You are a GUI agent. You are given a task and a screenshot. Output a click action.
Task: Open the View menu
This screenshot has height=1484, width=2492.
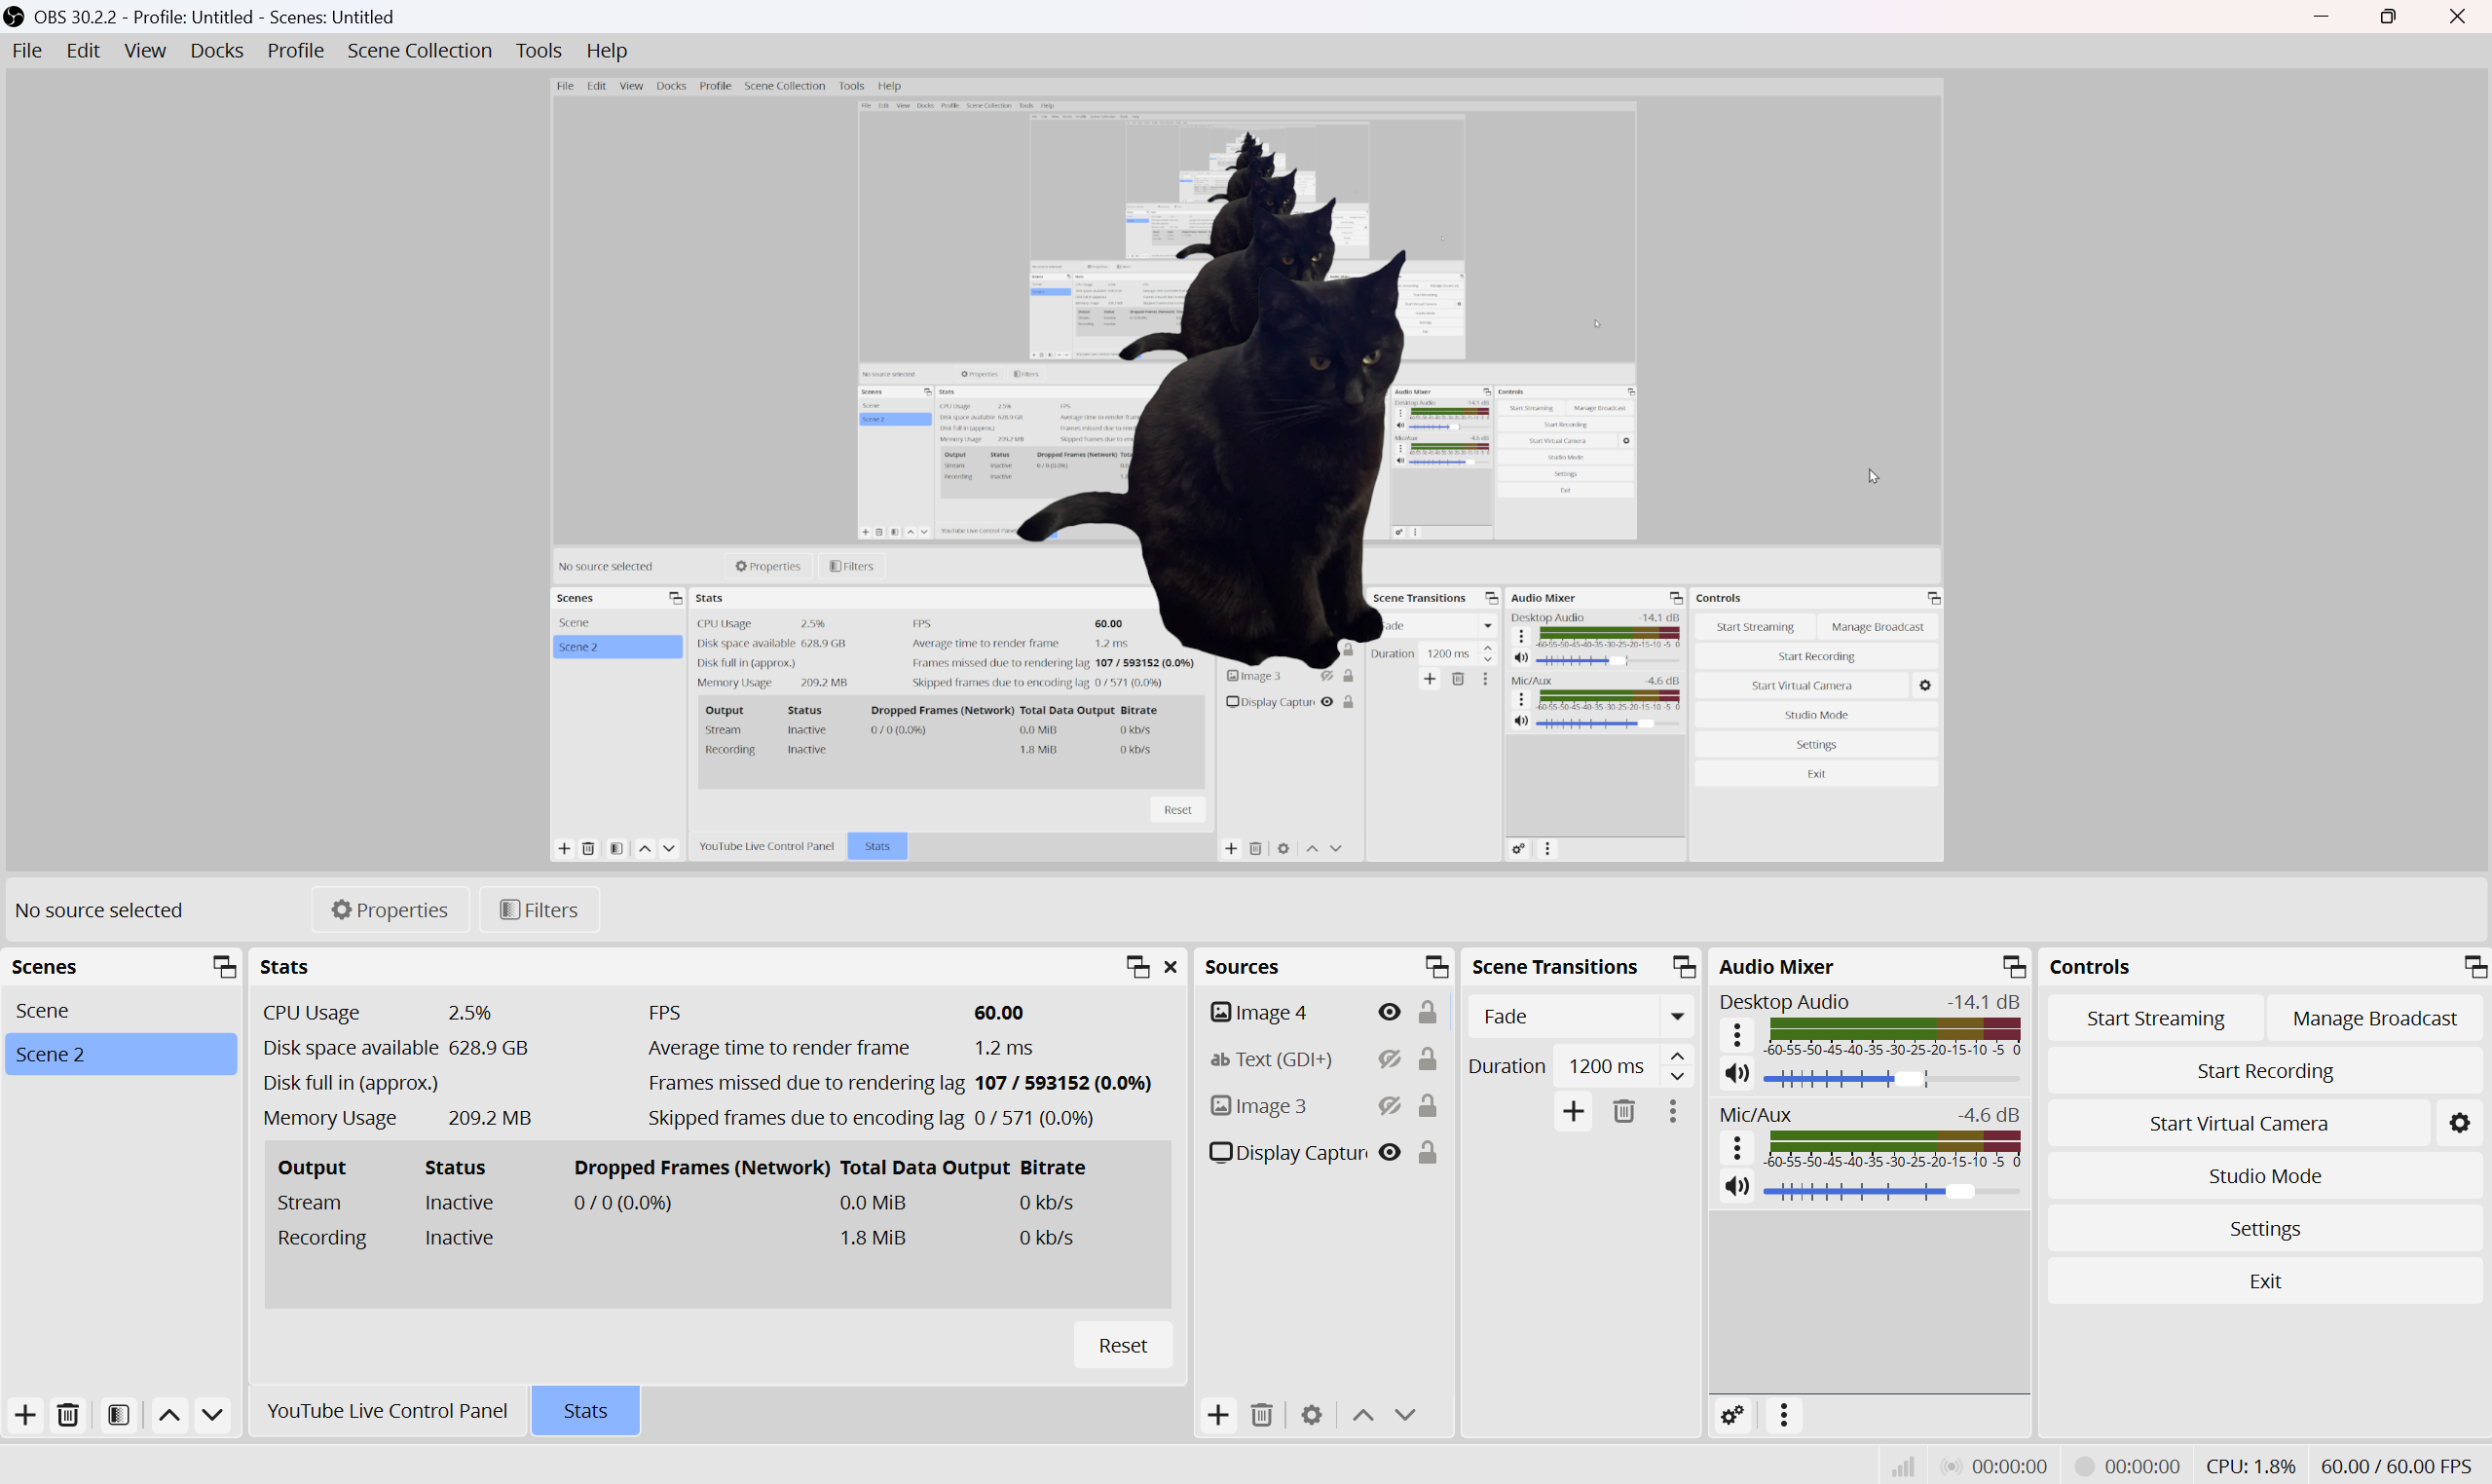[145, 50]
